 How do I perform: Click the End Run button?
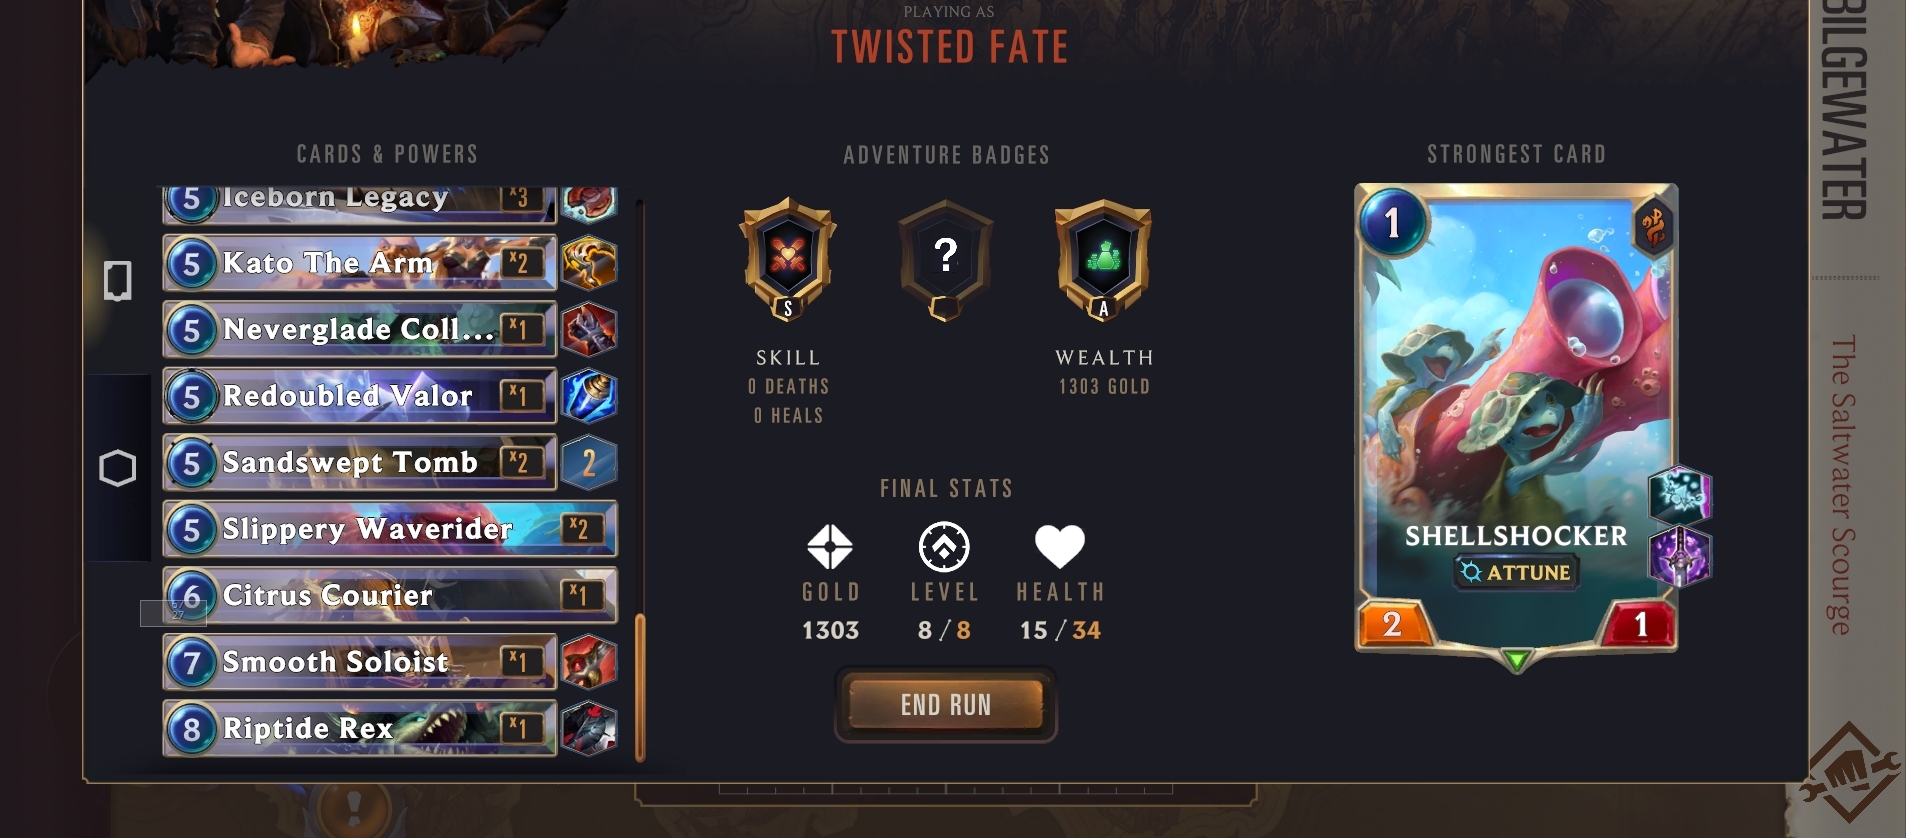point(946,705)
